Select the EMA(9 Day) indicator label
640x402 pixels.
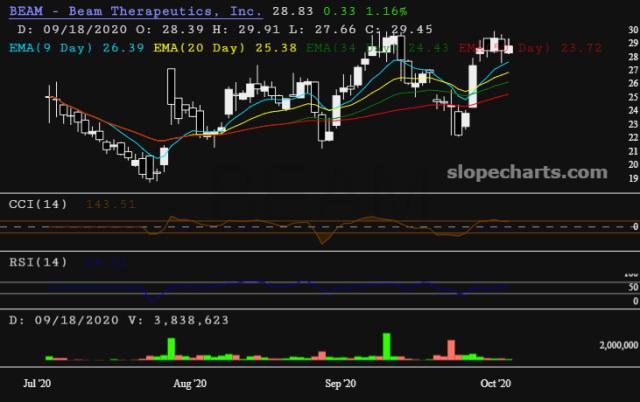click(x=45, y=47)
